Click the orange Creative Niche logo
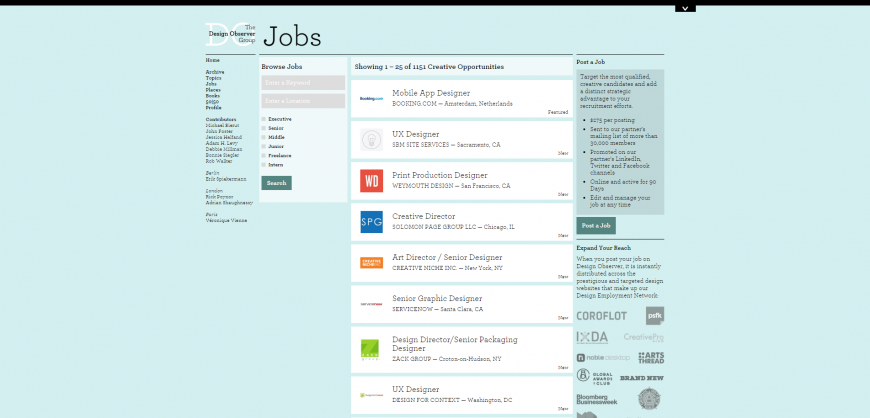 click(x=371, y=263)
